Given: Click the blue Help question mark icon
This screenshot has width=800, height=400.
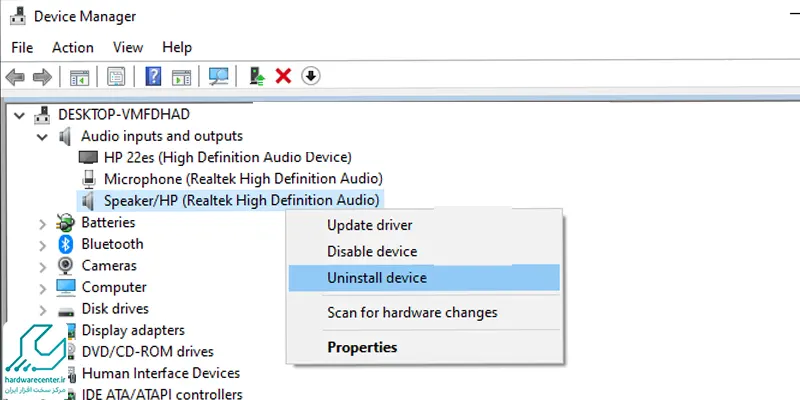Looking at the screenshot, I should [x=154, y=76].
